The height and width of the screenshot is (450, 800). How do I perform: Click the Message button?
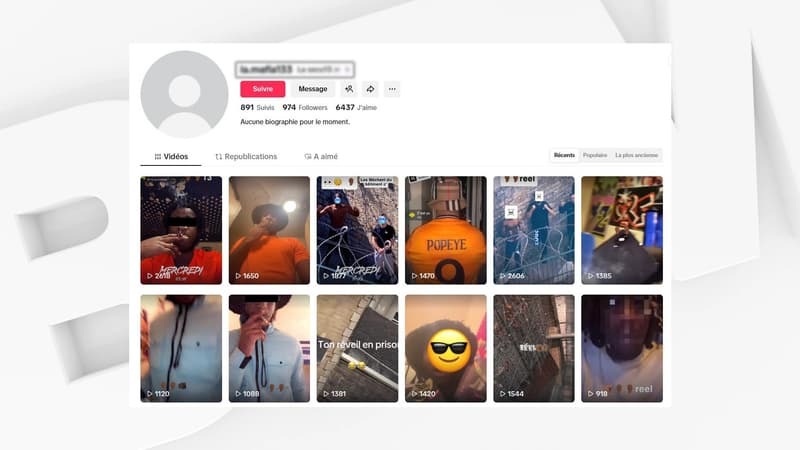[313, 89]
